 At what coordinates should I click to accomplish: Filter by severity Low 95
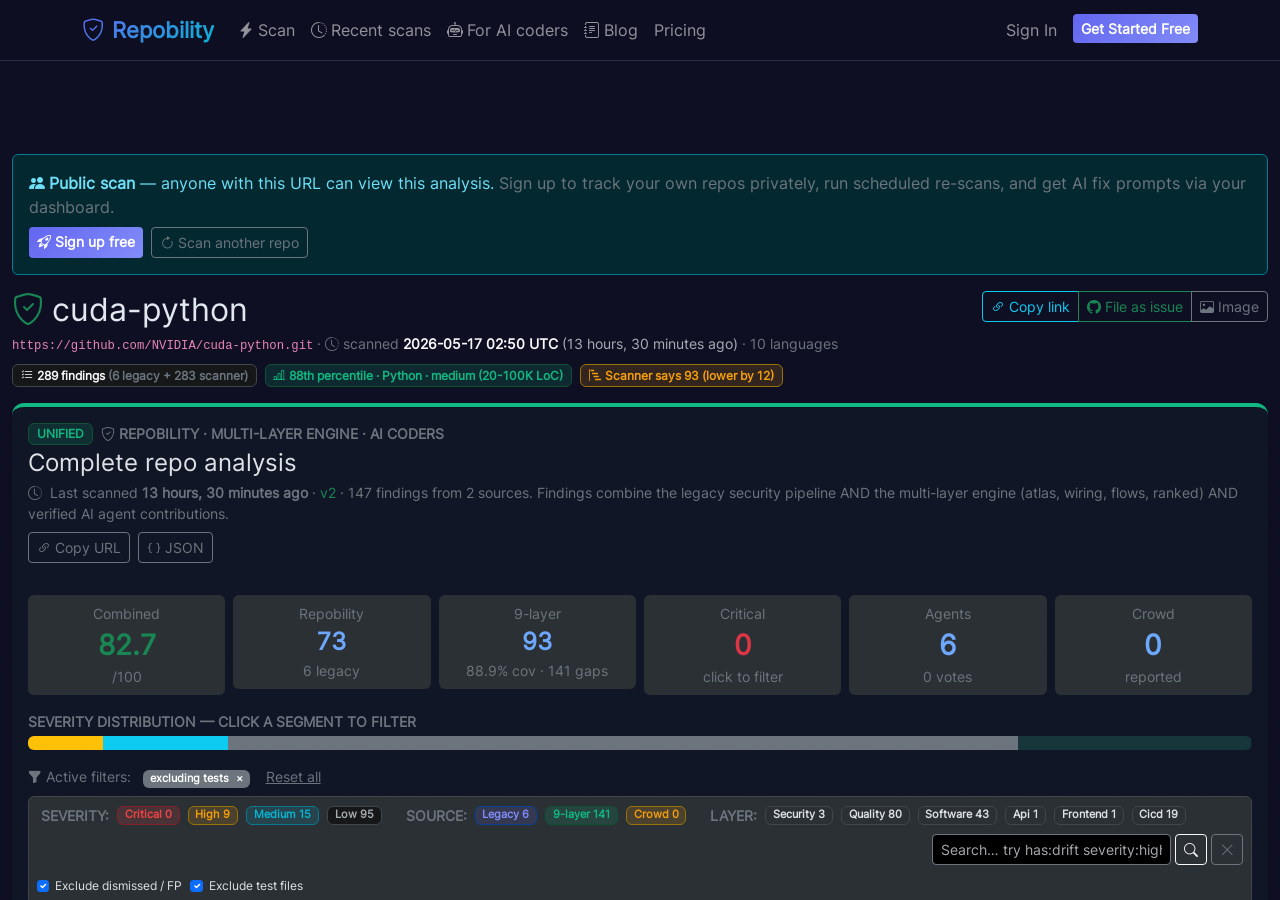coord(354,815)
